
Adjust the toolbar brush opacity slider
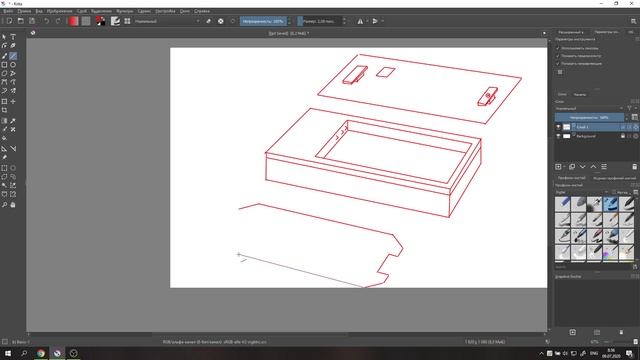[263, 21]
